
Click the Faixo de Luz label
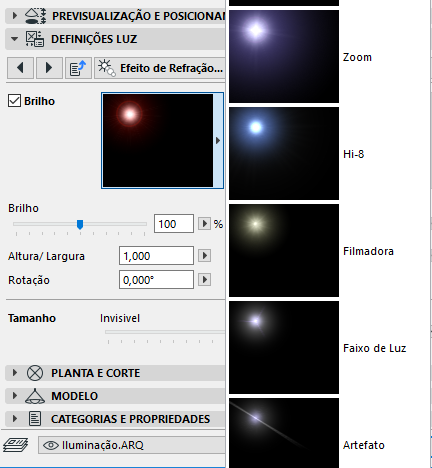click(x=375, y=348)
